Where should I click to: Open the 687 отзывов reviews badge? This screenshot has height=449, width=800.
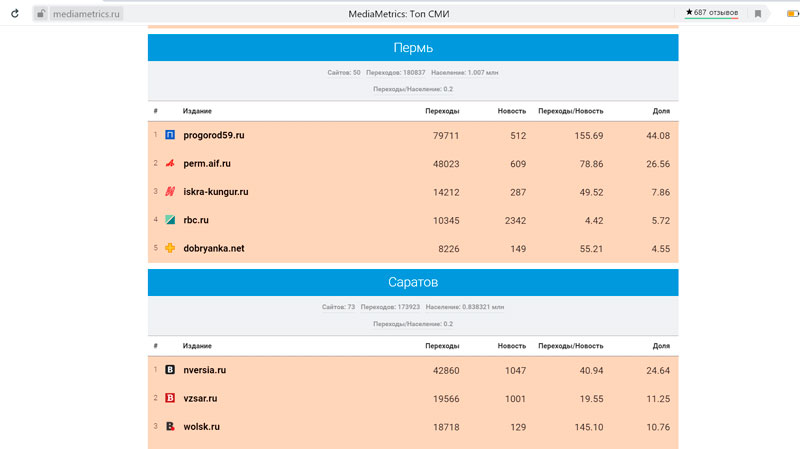point(712,13)
